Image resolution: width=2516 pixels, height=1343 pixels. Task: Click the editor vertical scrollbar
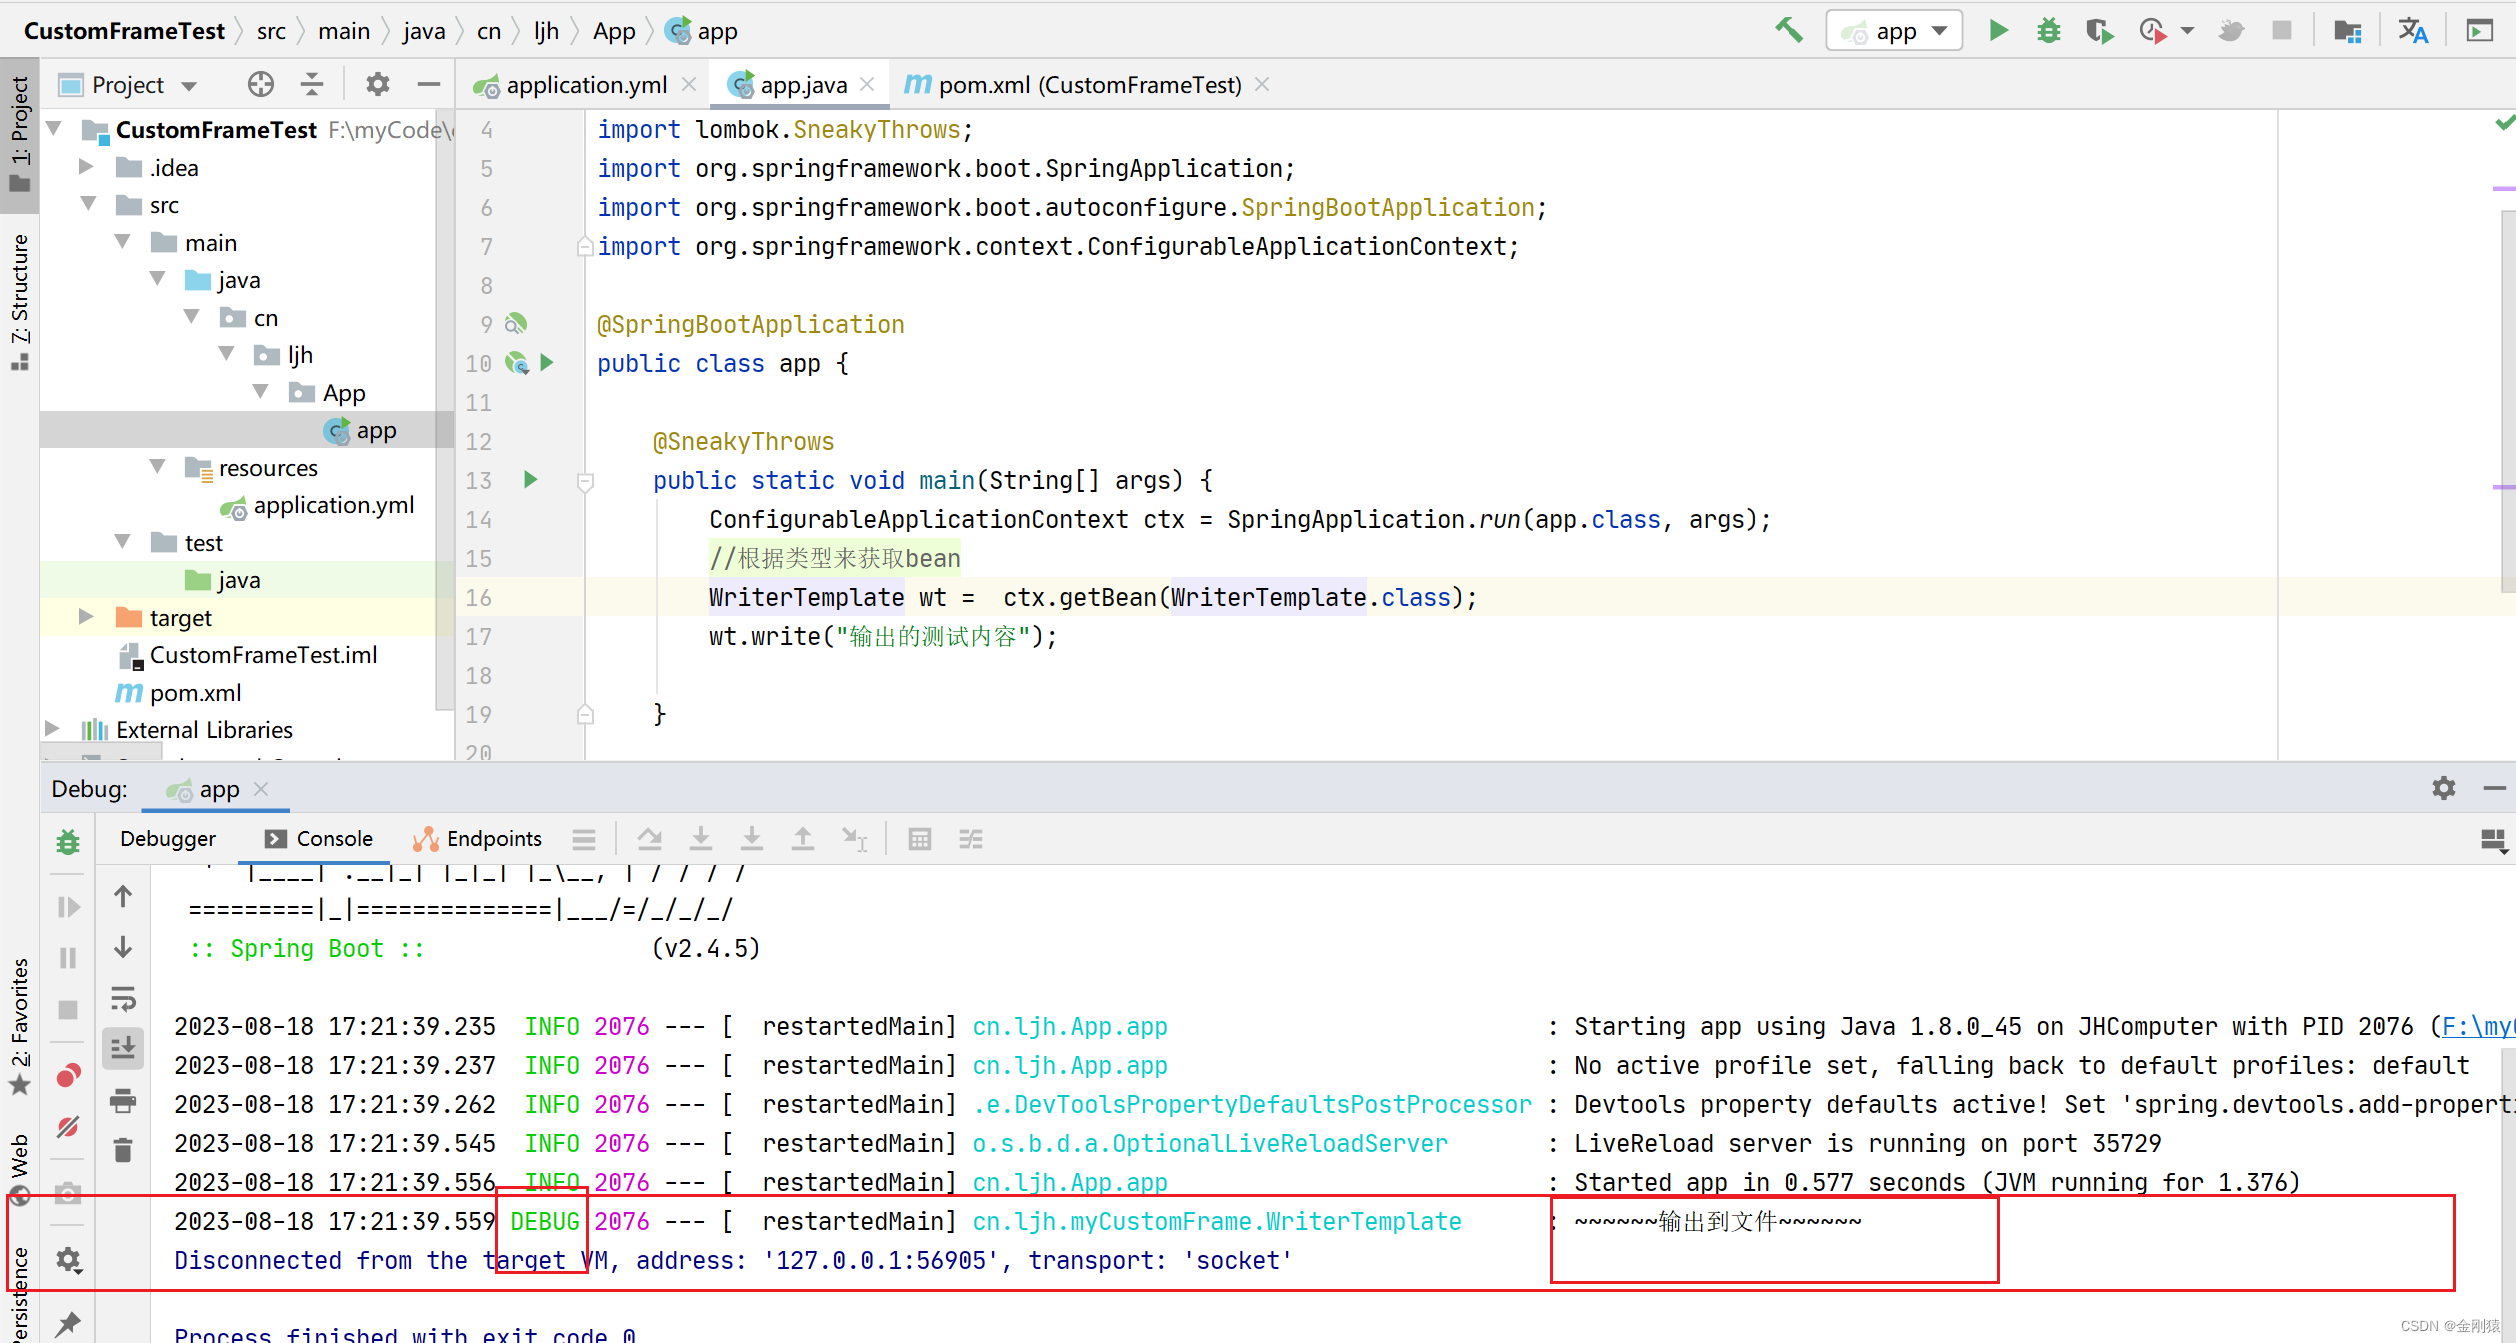[x=2508, y=400]
